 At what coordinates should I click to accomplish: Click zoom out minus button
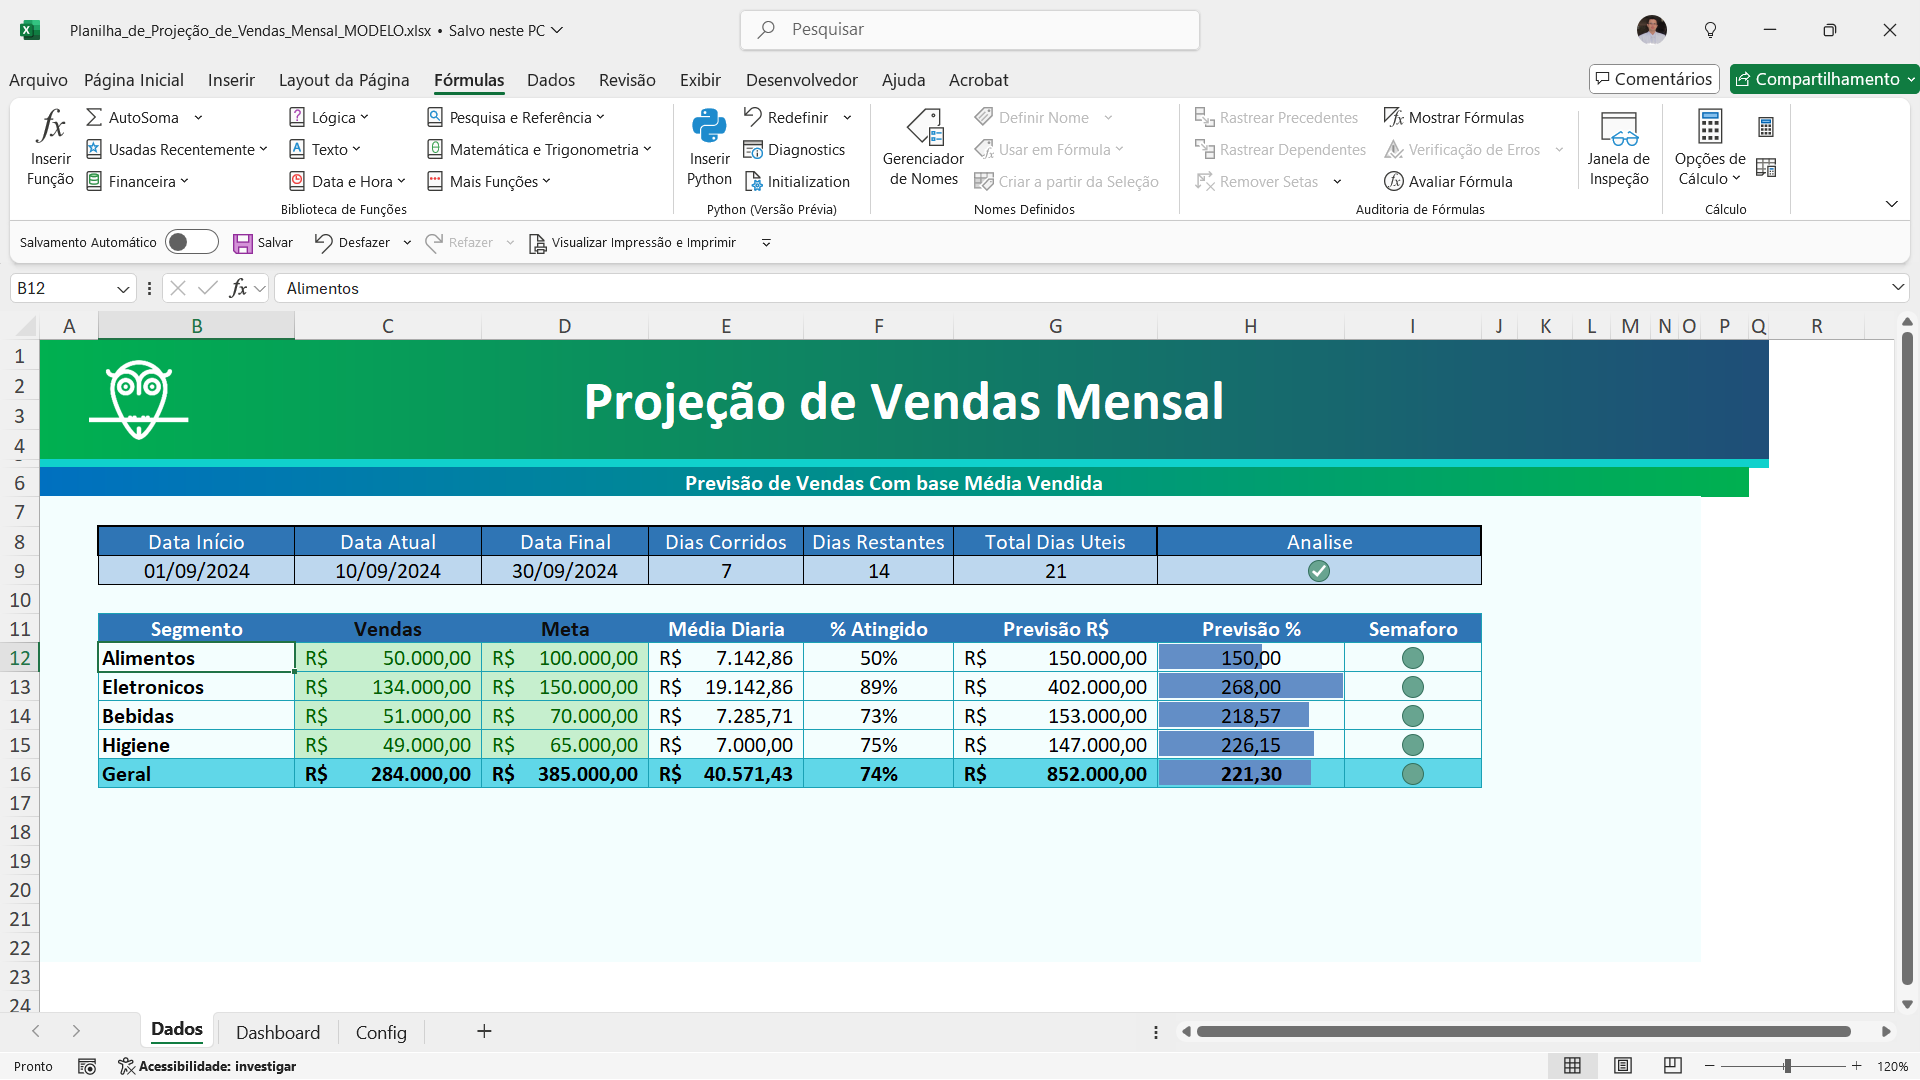click(x=1710, y=1066)
